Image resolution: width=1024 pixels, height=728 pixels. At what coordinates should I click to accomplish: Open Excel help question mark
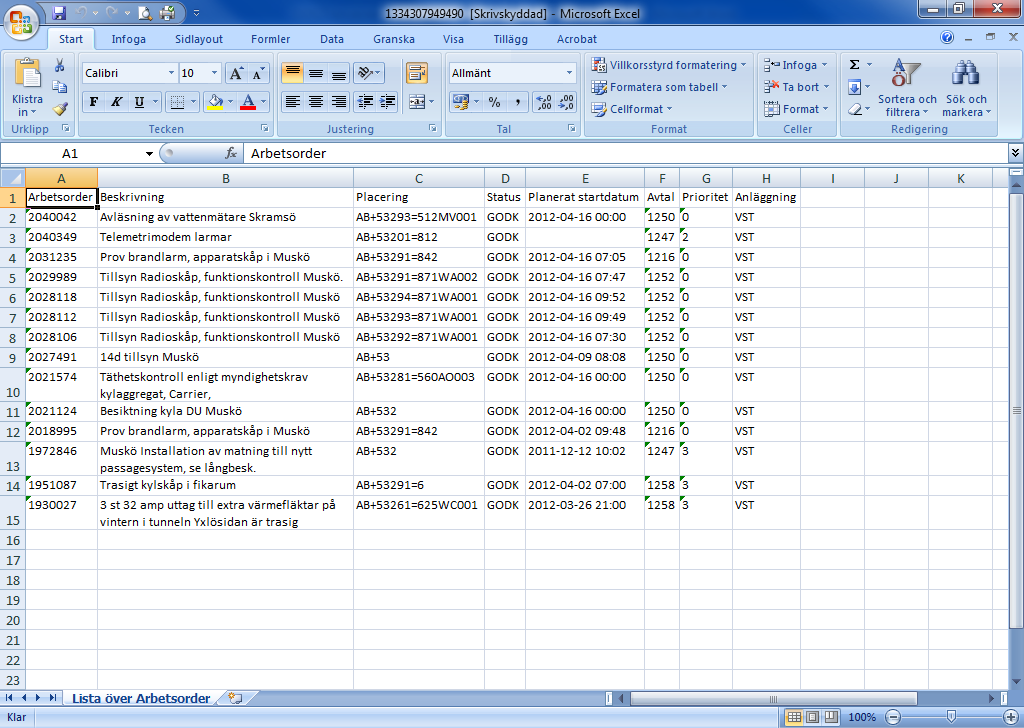pyautogui.click(x=947, y=38)
